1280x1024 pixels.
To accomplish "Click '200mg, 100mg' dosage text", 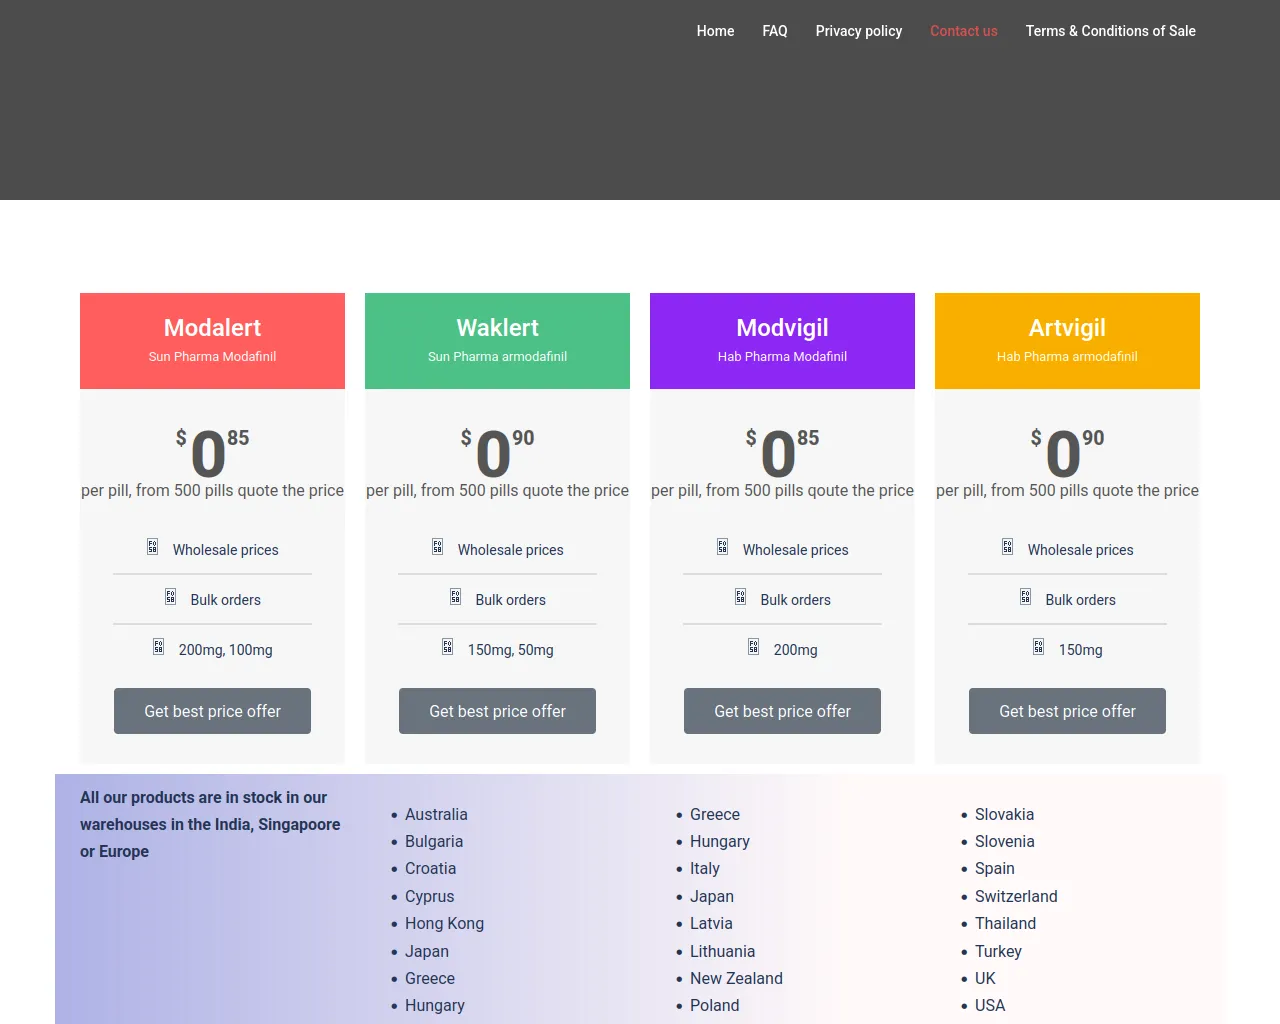I will coord(225,650).
